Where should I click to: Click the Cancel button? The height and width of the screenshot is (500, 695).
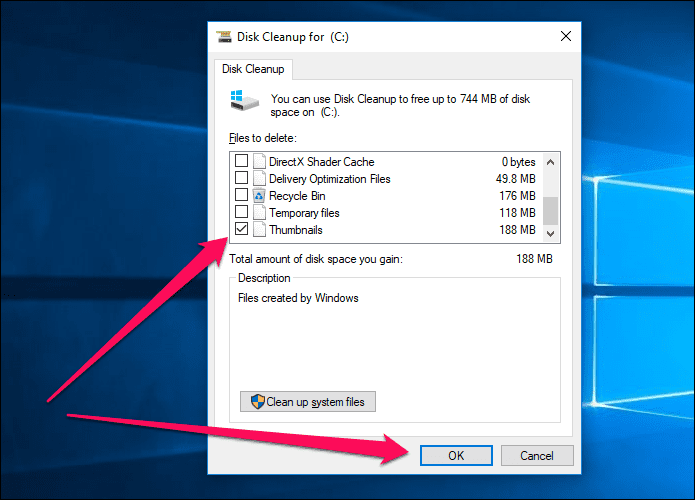(537, 455)
